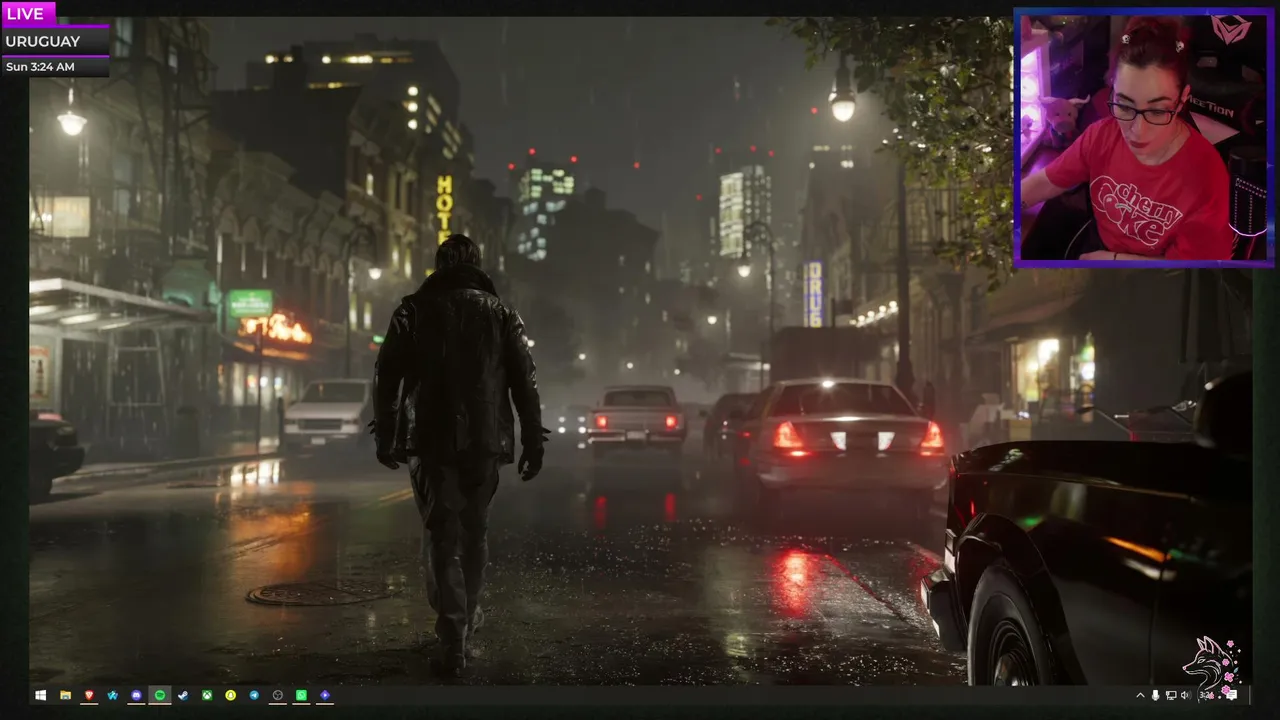Launch the blue W app in taskbar
This screenshot has width=1280, height=720.
(112, 695)
